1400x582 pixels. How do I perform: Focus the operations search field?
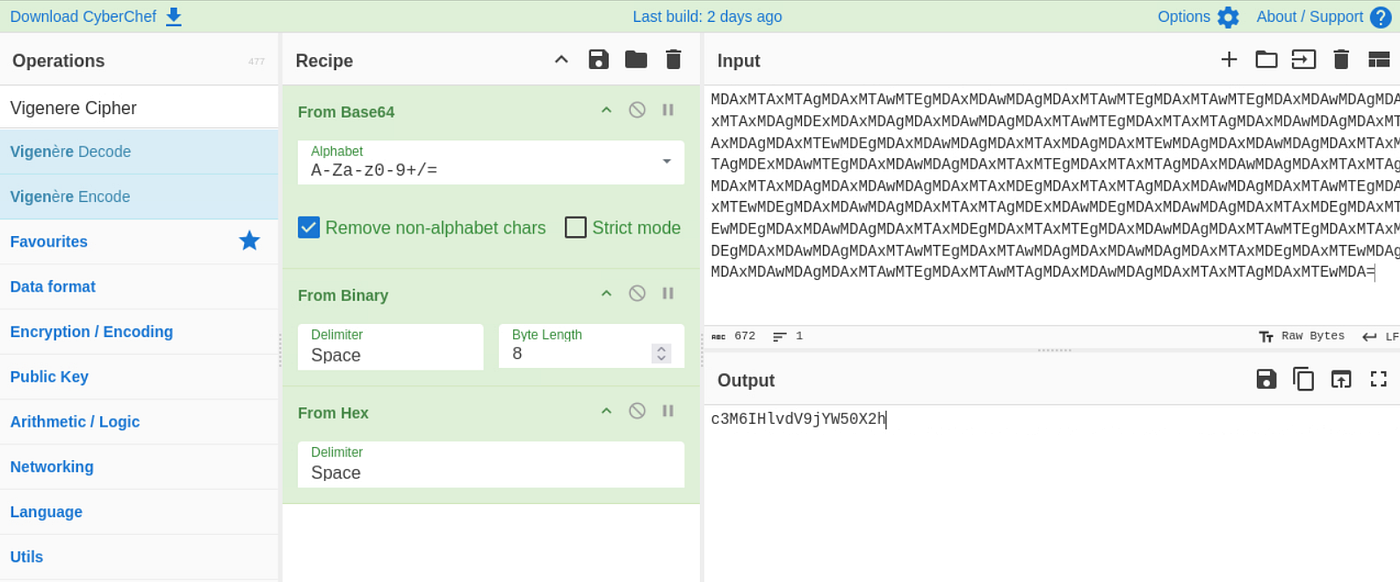click(139, 107)
